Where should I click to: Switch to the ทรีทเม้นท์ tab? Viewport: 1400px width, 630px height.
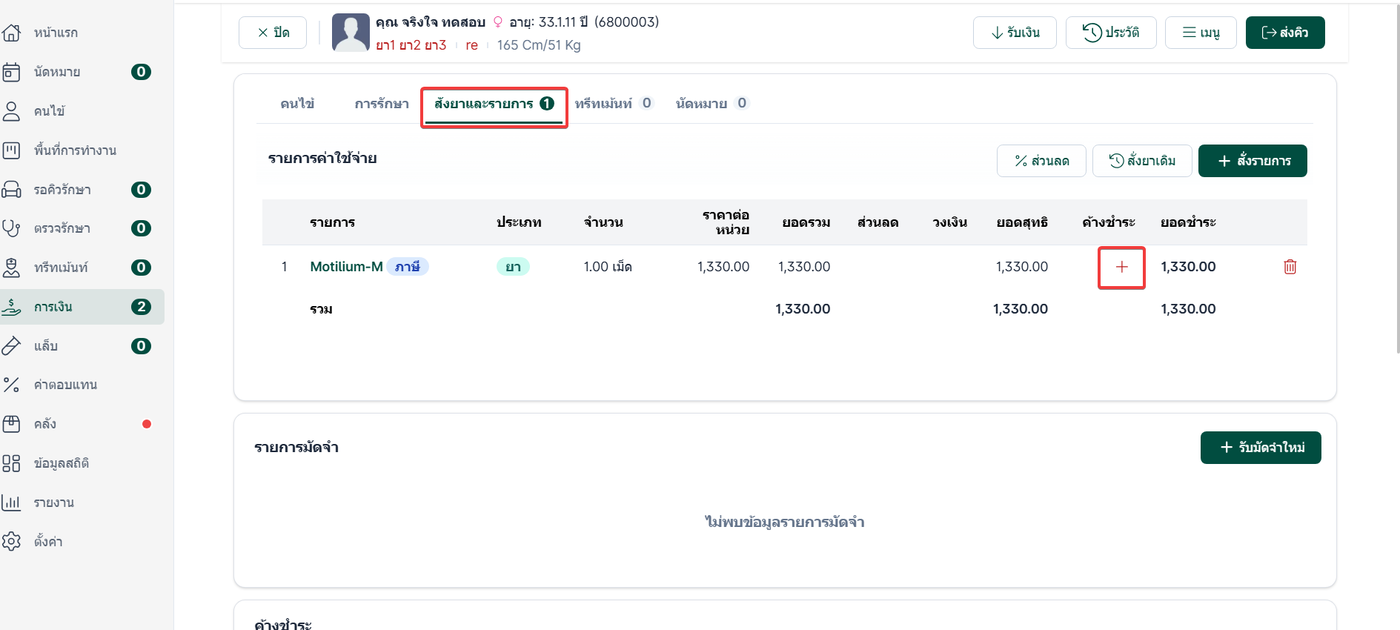[x=614, y=103]
